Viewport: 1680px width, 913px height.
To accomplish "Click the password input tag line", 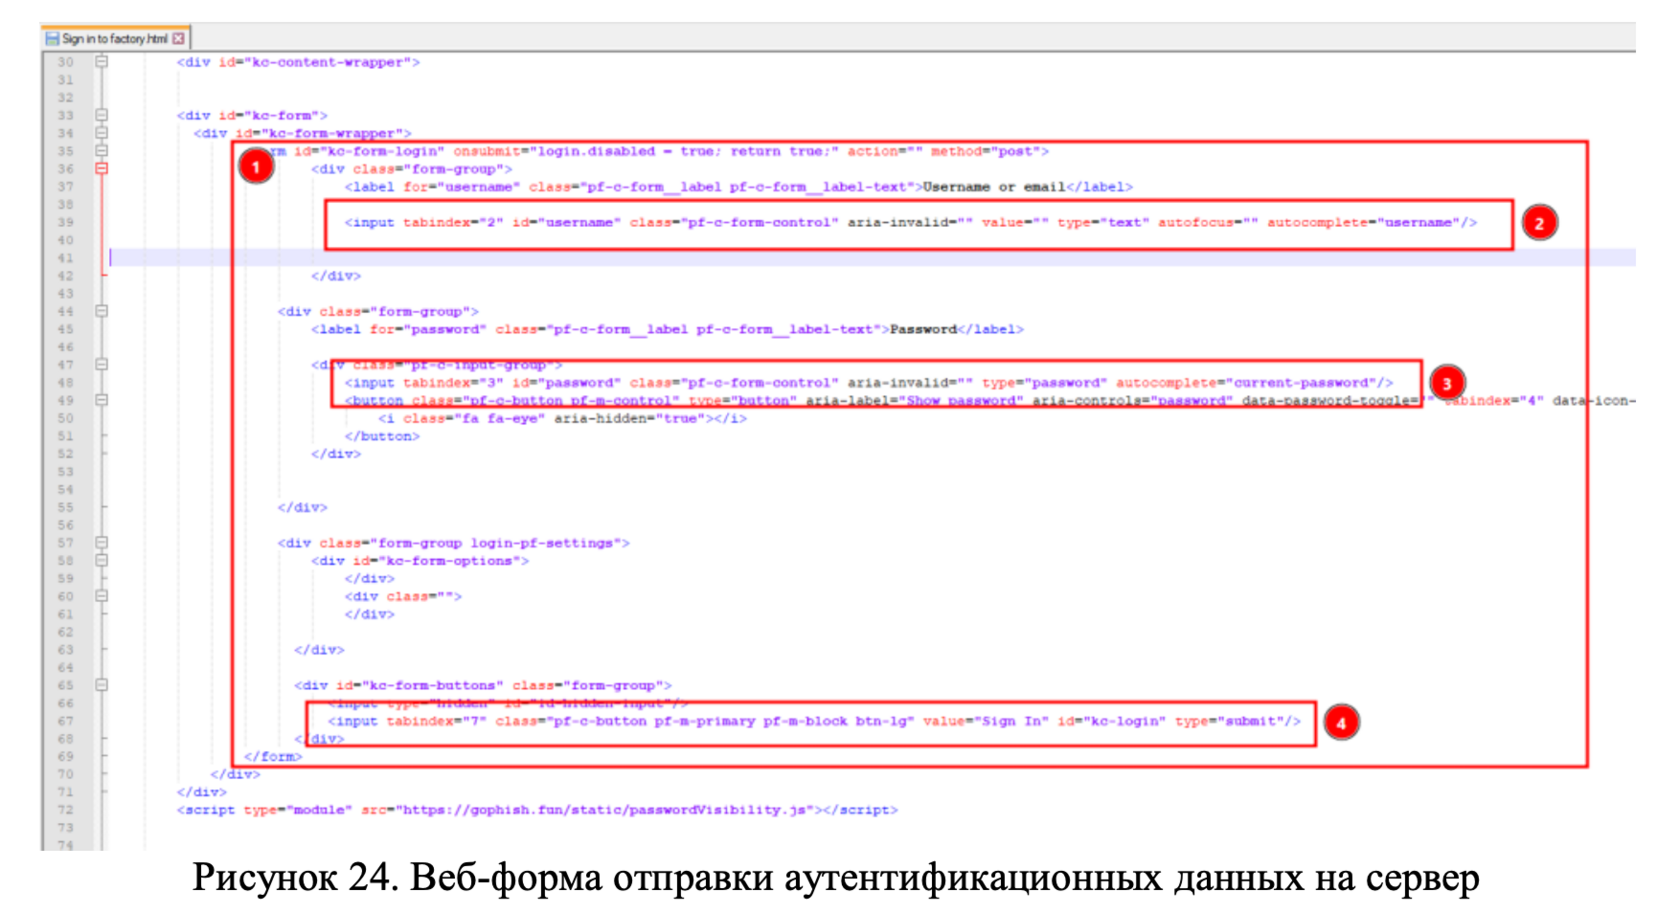I will point(868,383).
